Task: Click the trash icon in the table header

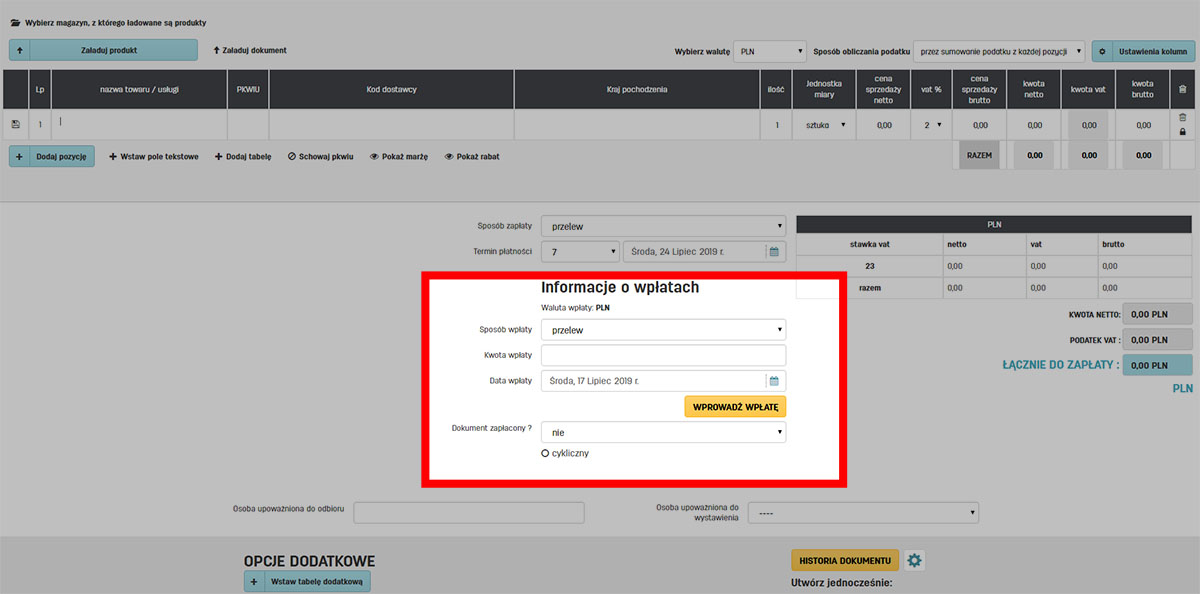Action: pos(1183,89)
